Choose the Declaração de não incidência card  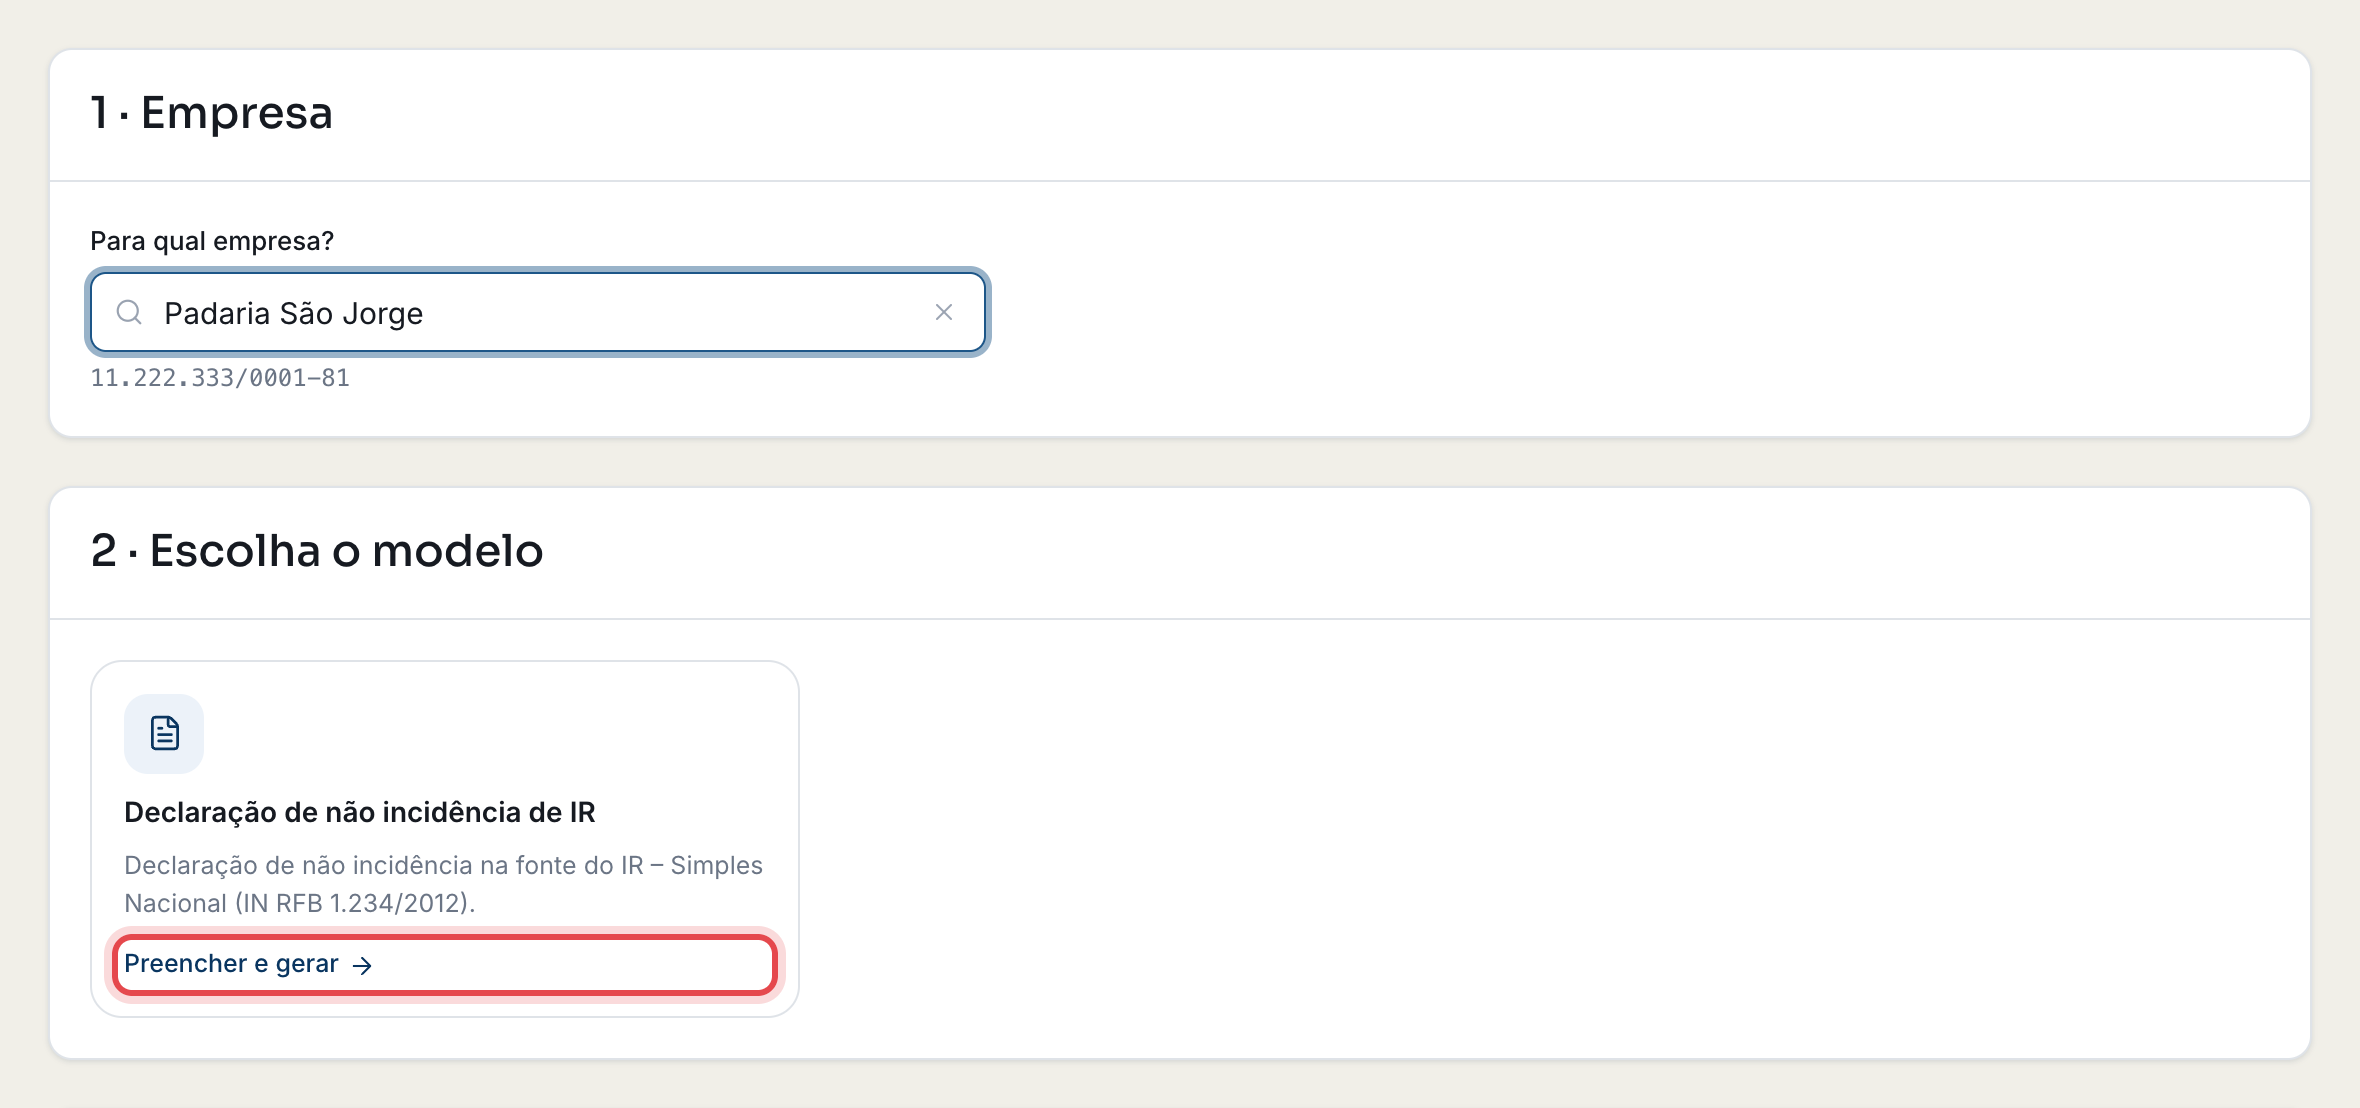445,839
